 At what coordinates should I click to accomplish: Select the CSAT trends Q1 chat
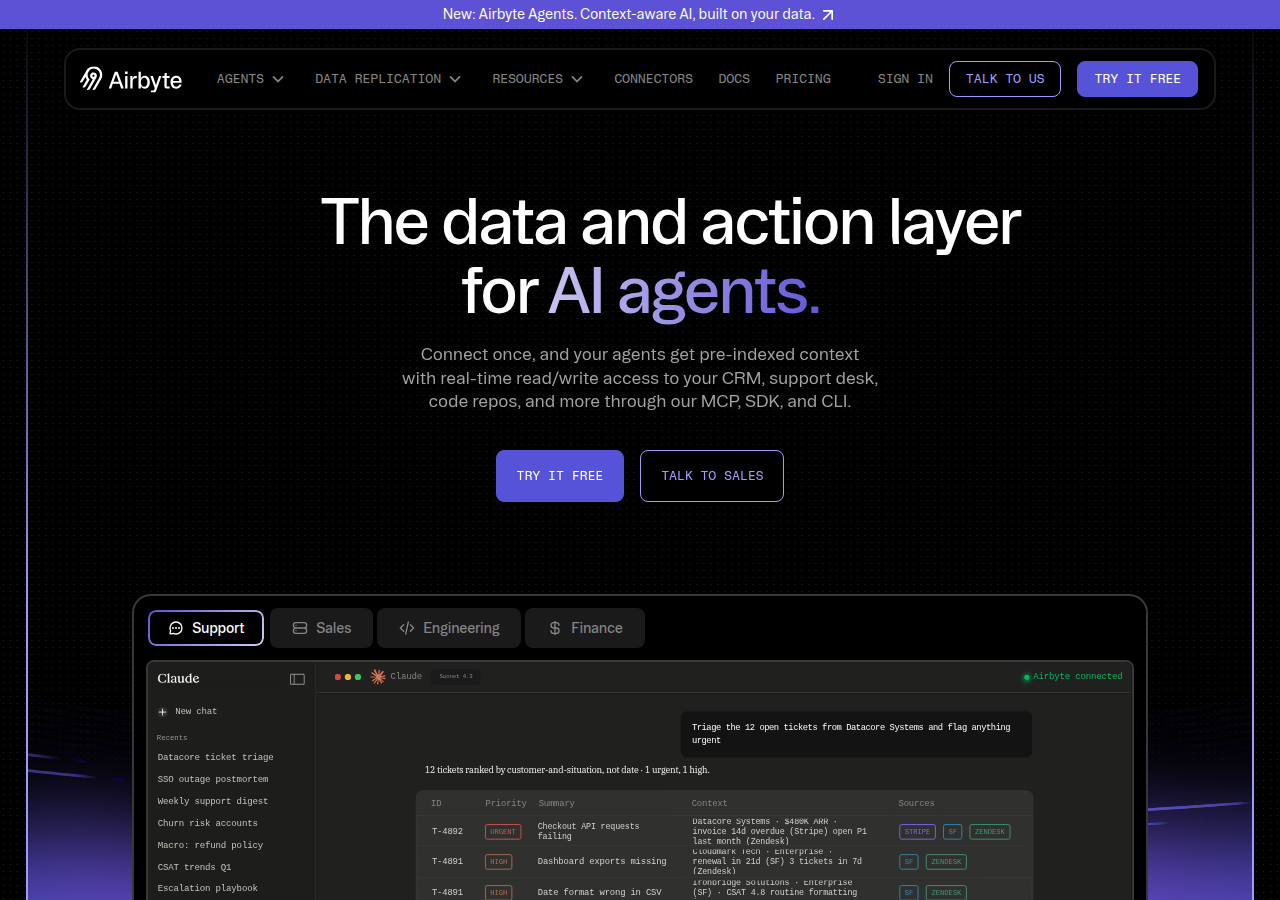[194, 868]
